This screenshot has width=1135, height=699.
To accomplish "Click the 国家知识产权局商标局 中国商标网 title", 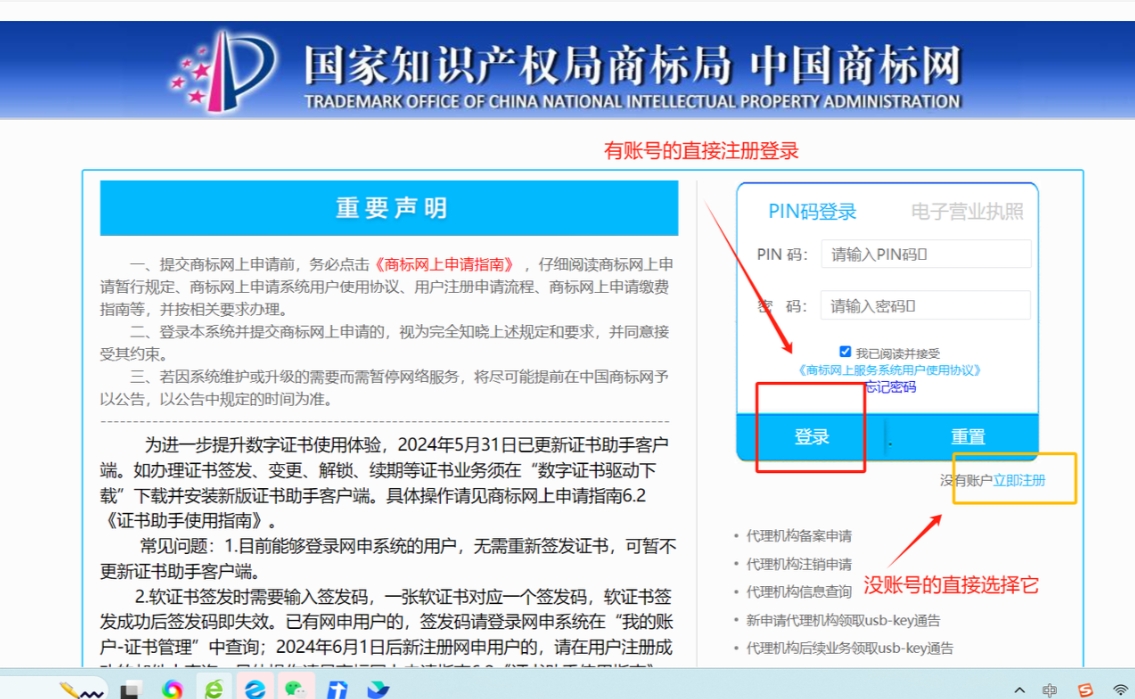I will point(632,65).
